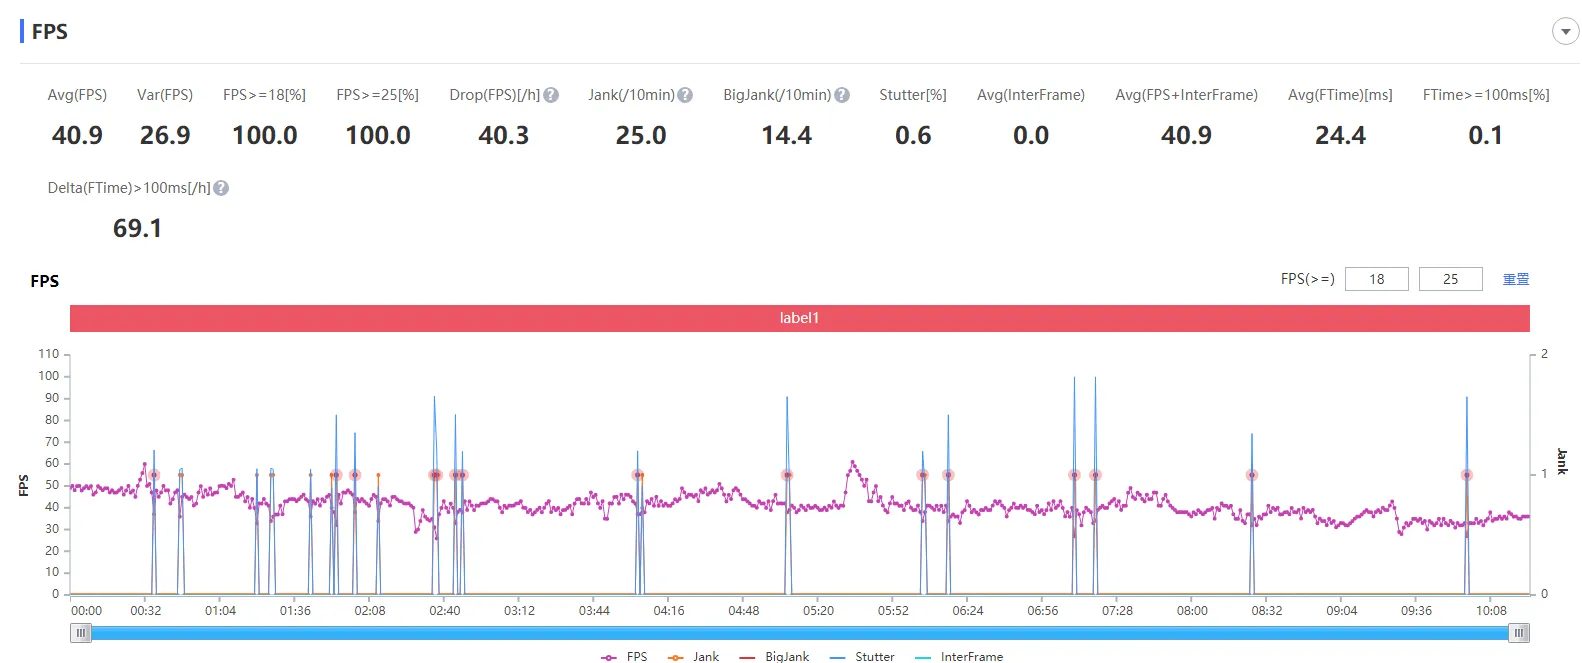Click the blue time range slider track
The width and height of the screenshot is (1582, 663).
(800, 633)
